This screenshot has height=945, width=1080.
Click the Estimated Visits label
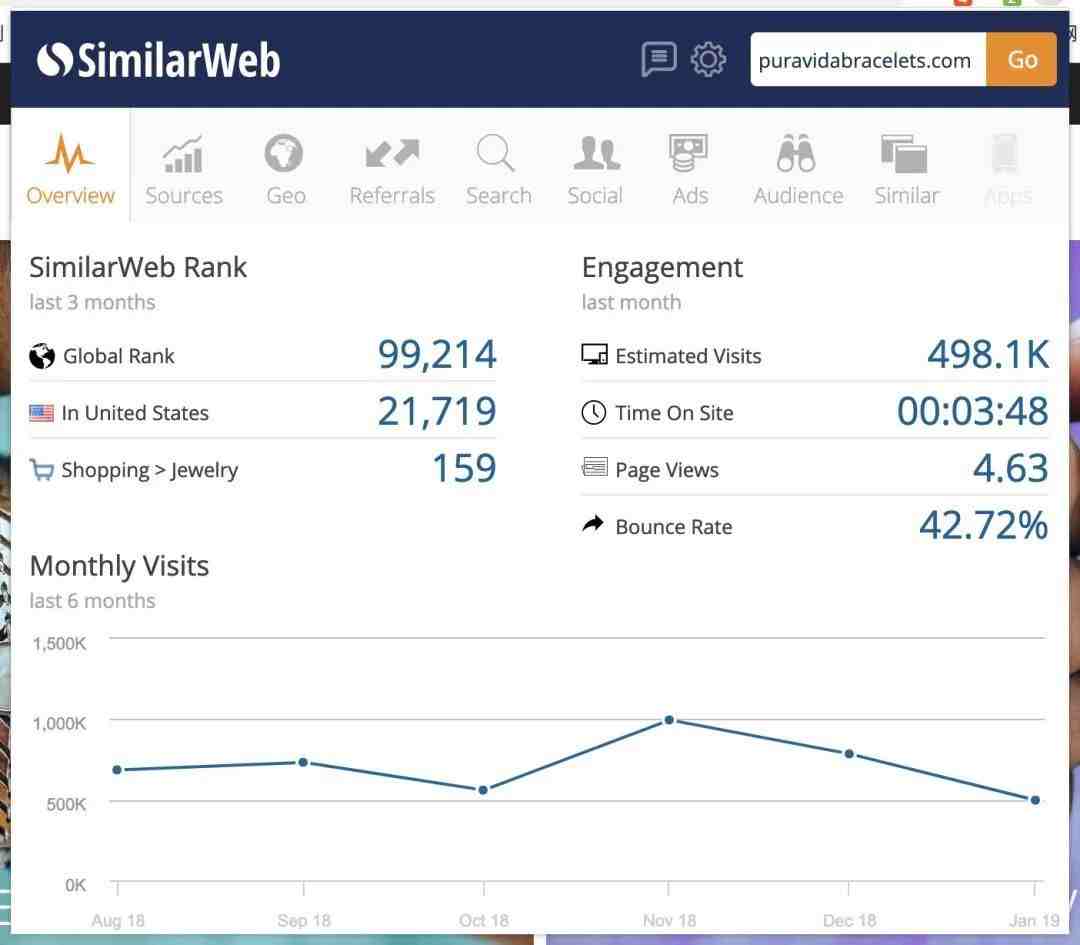(688, 356)
